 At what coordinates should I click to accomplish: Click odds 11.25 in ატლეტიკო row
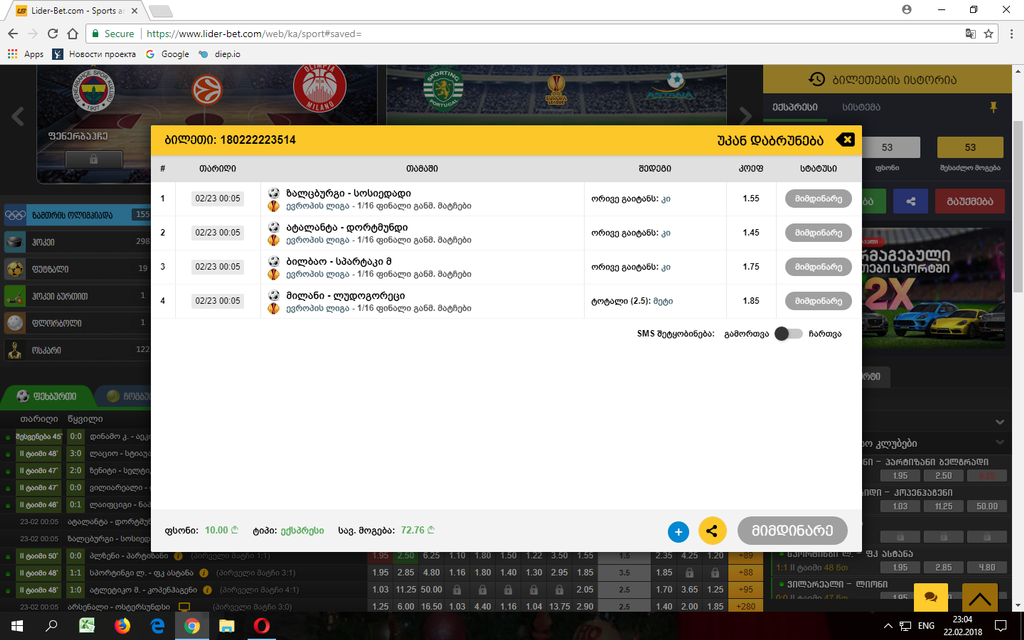(406, 589)
